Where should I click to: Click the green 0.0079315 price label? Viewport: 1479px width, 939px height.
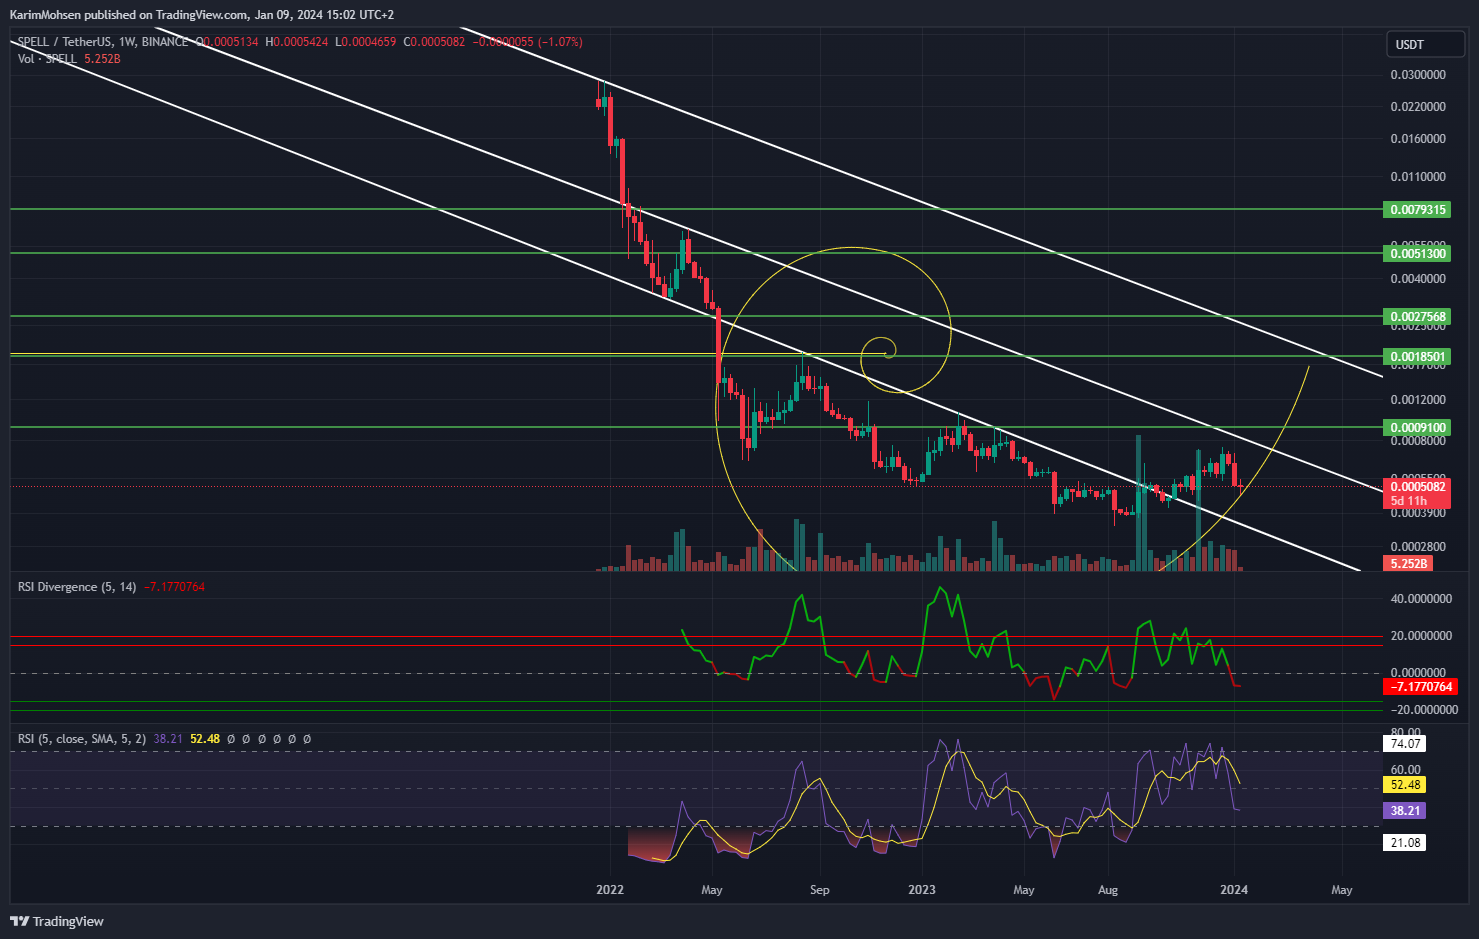pos(1416,209)
